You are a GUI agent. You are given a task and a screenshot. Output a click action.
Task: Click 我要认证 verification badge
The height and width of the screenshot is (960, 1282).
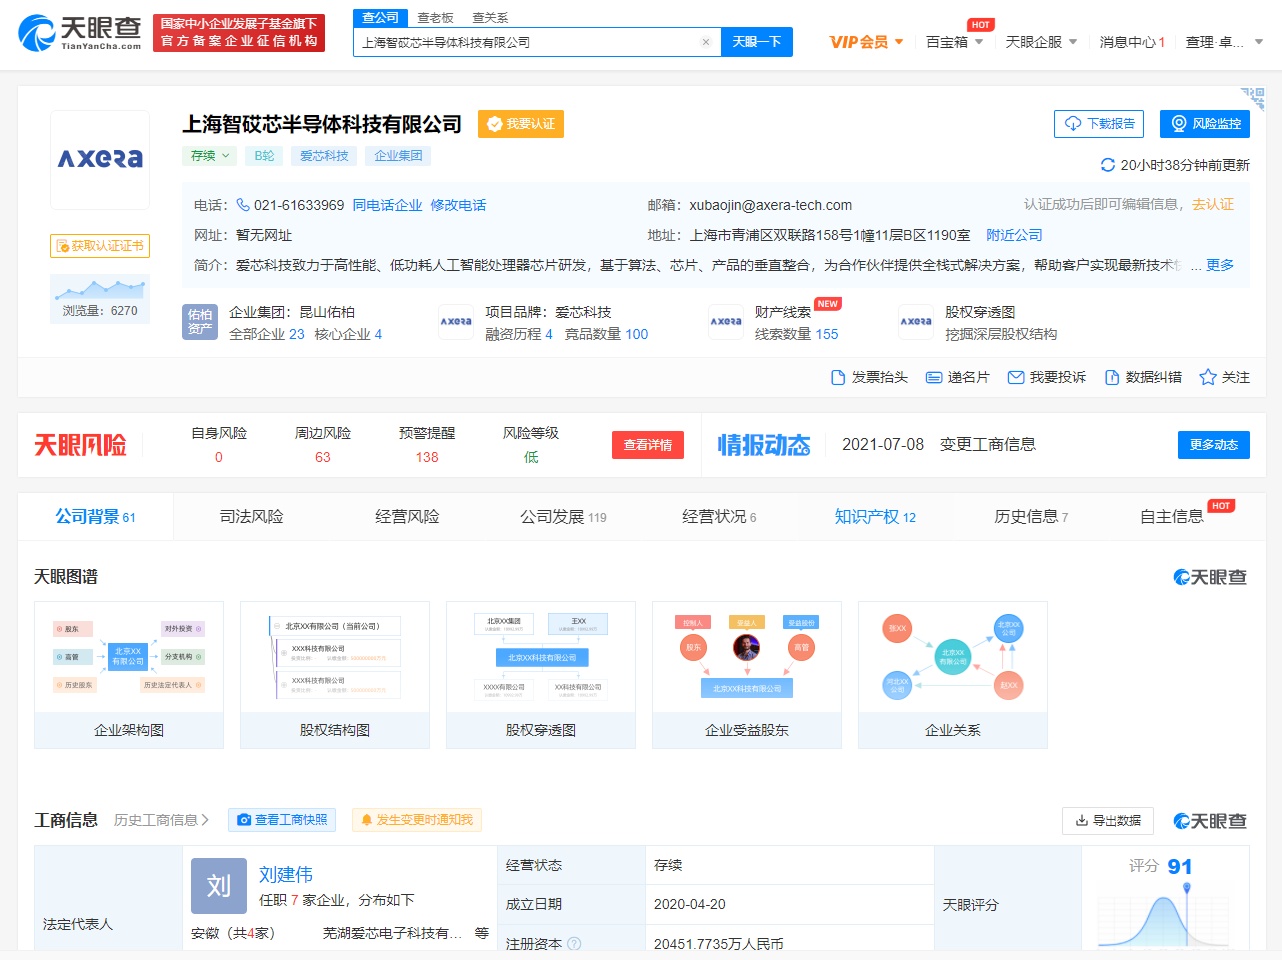[x=521, y=124]
